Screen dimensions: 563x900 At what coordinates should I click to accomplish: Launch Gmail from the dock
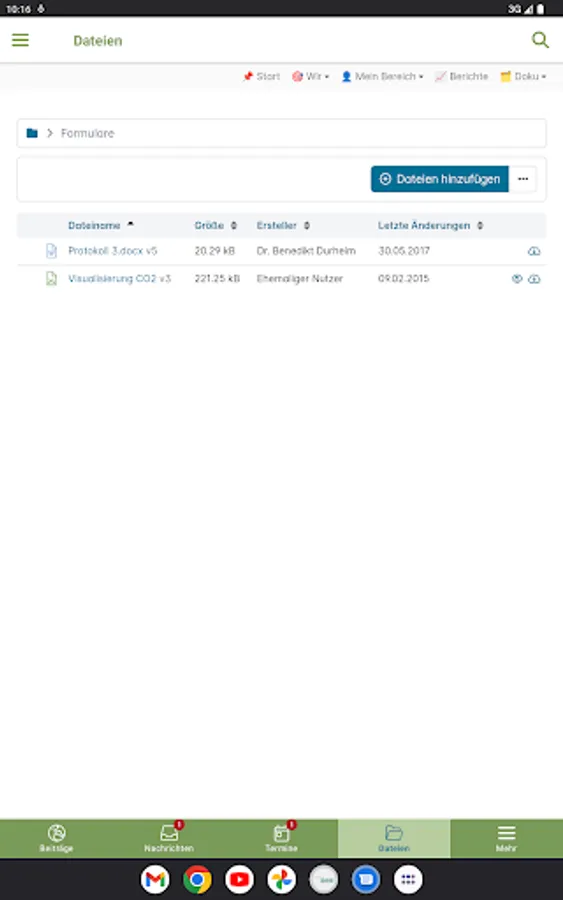(x=155, y=879)
